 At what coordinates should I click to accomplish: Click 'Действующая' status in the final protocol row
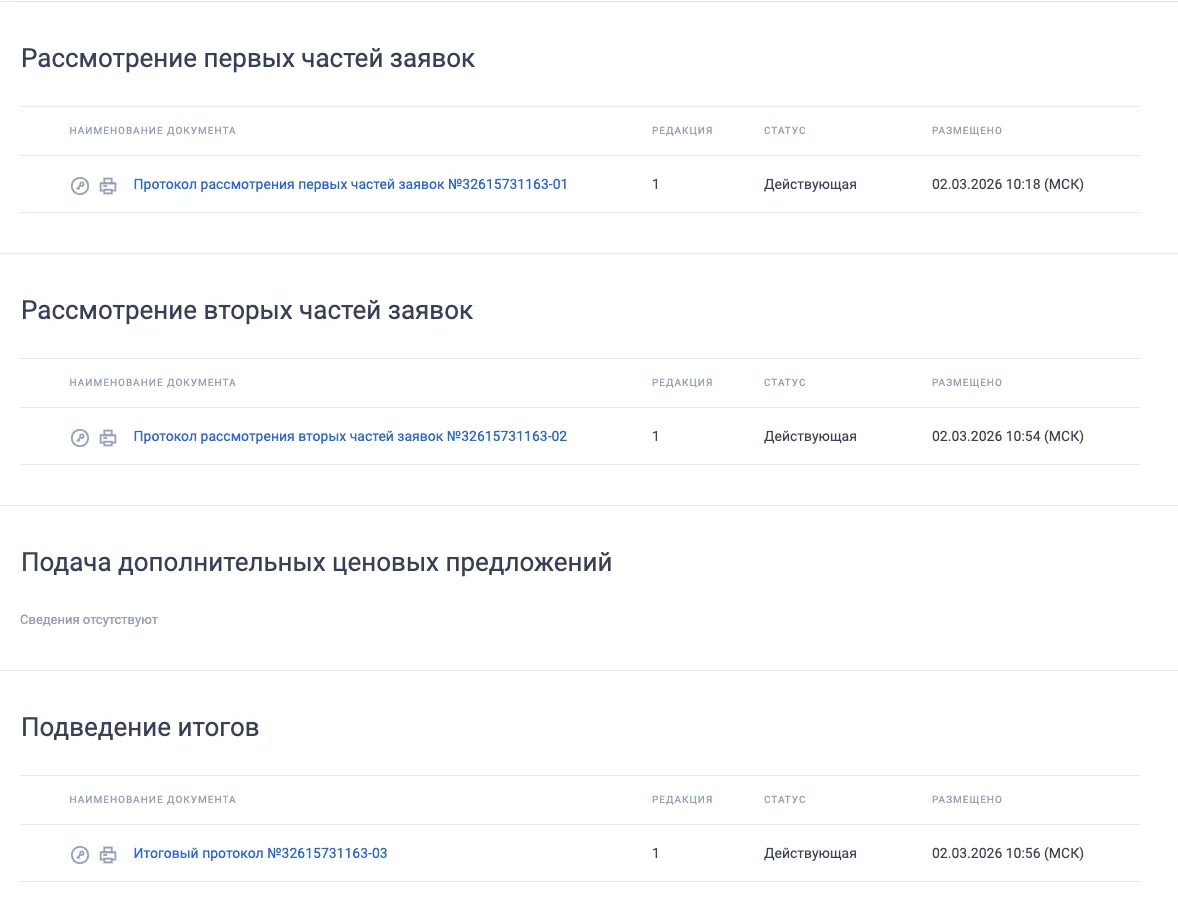(x=810, y=853)
